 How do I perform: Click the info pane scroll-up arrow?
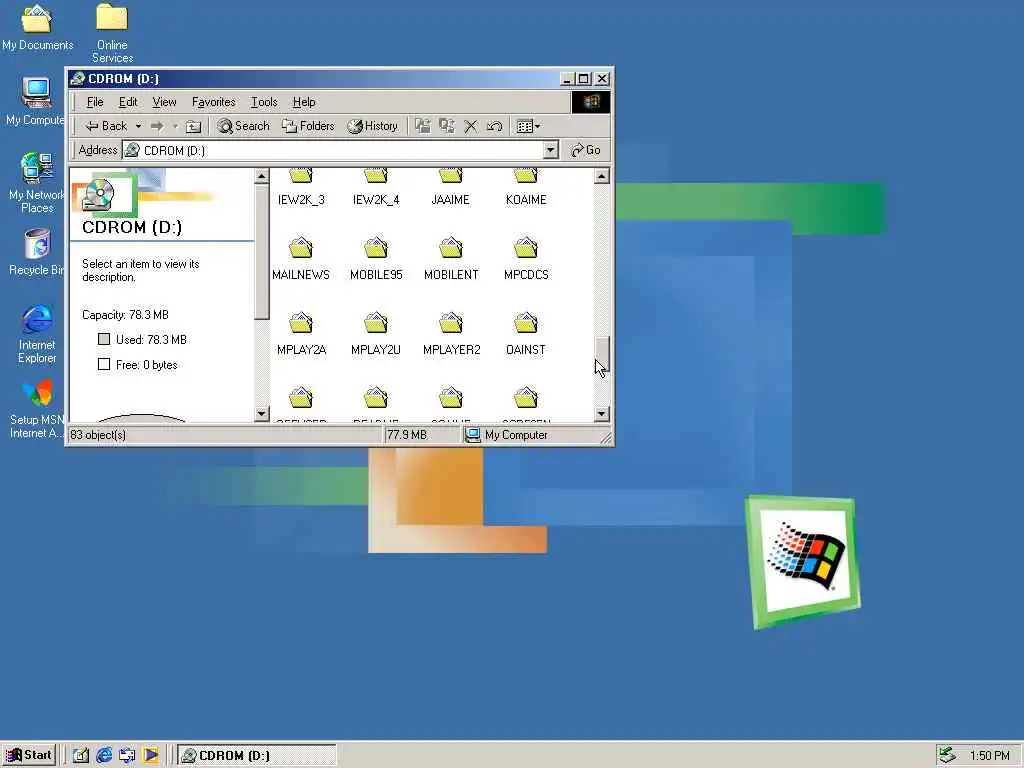click(262, 176)
